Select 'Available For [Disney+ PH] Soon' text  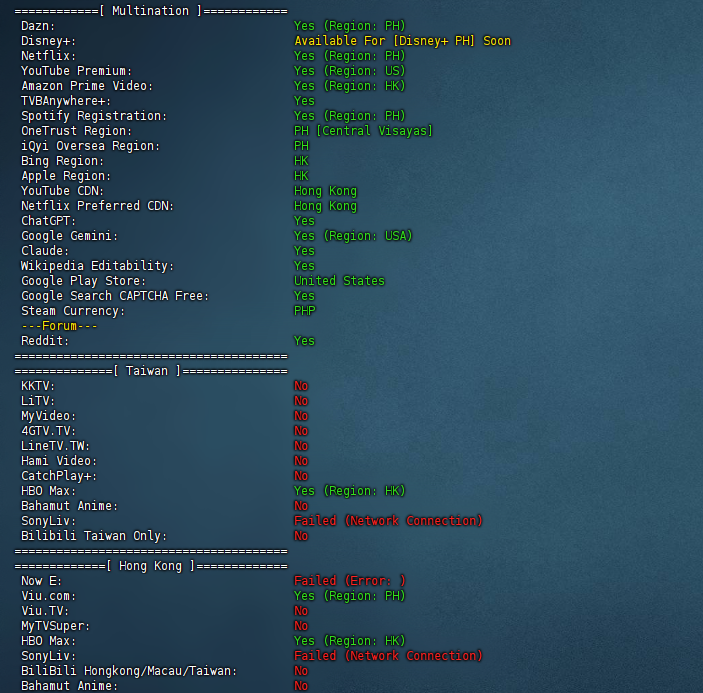pos(402,41)
